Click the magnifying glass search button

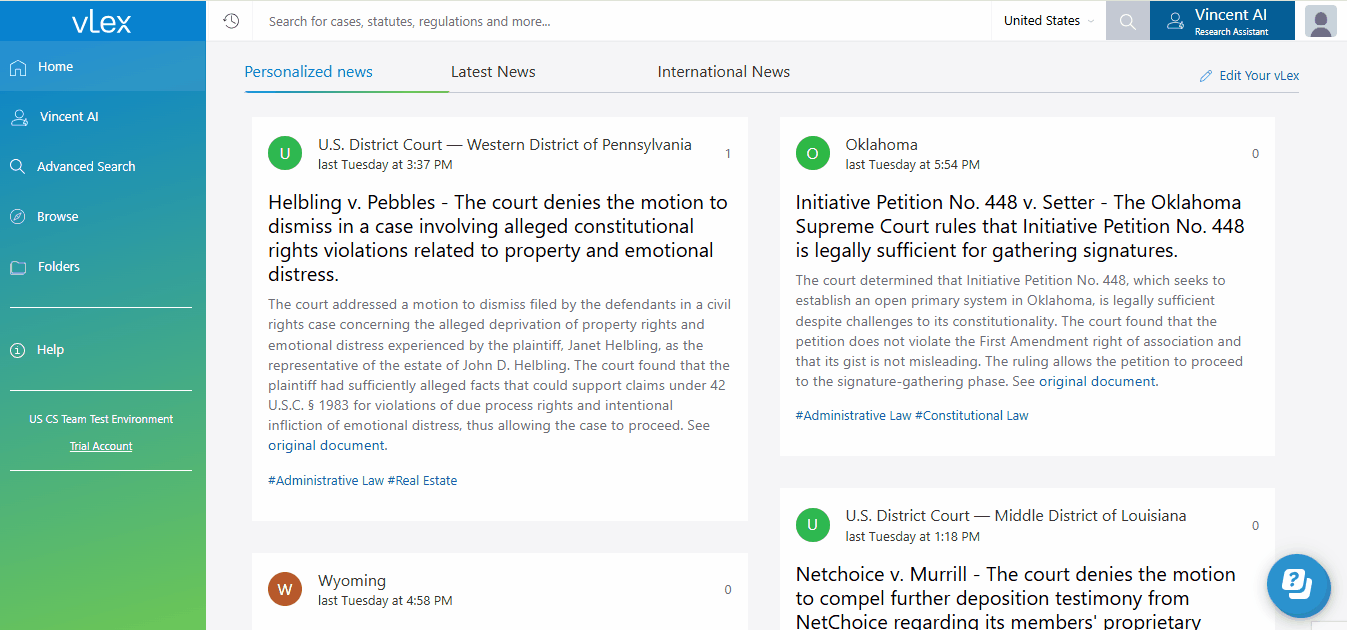pos(1127,21)
